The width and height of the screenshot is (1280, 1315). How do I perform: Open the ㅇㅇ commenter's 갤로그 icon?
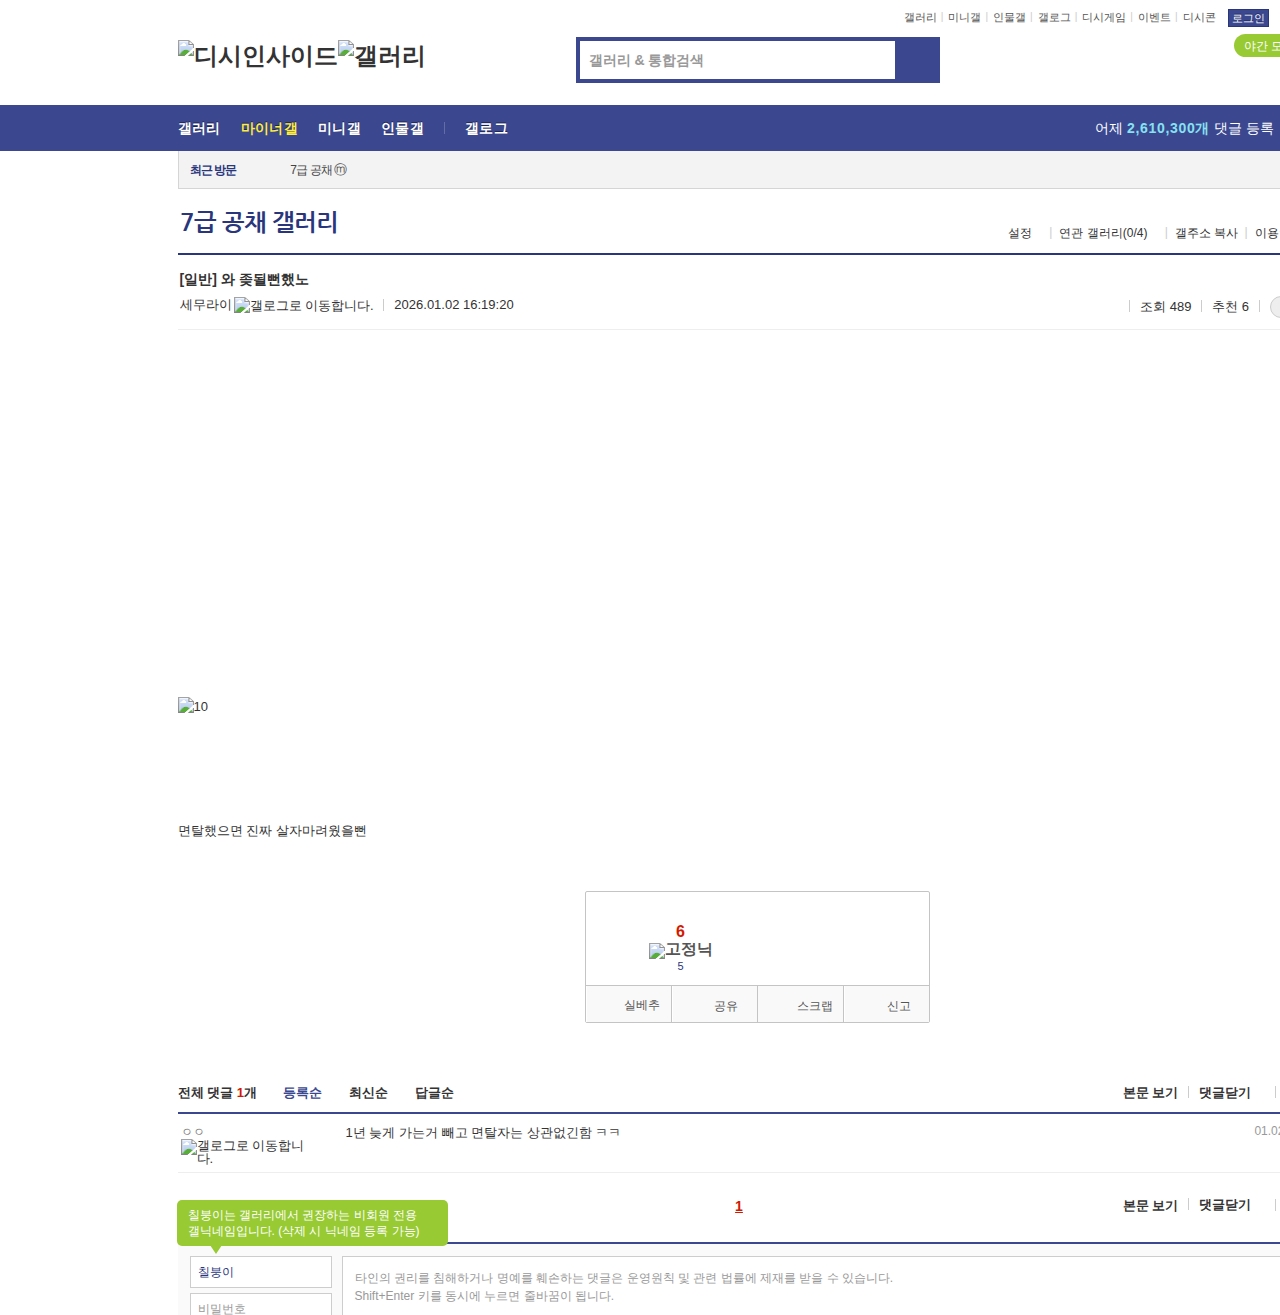tap(242, 1152)
